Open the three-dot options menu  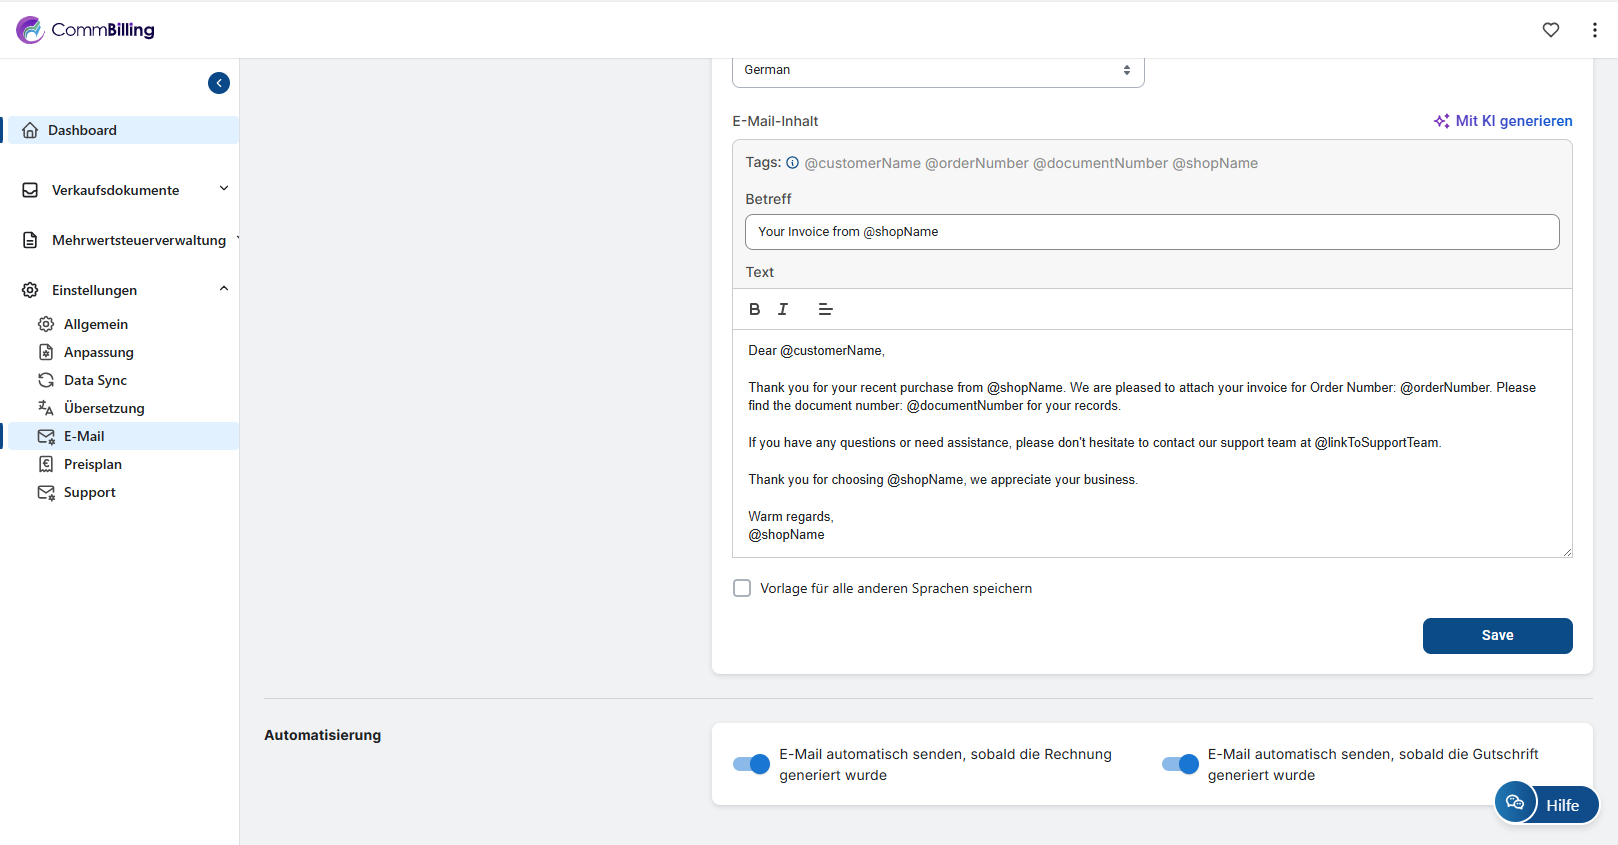coord(1594,30)
